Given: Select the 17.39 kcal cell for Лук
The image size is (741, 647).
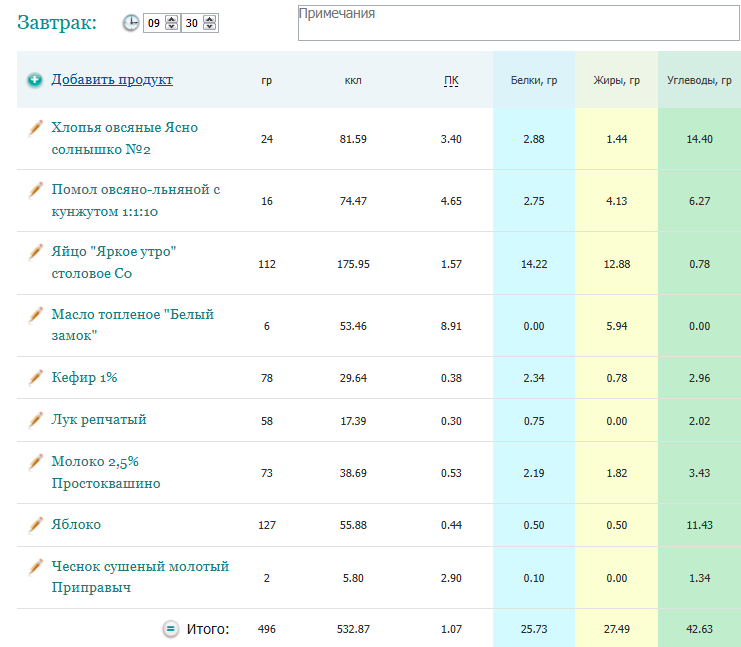Looking at the screenshot, I should (353, 421).
